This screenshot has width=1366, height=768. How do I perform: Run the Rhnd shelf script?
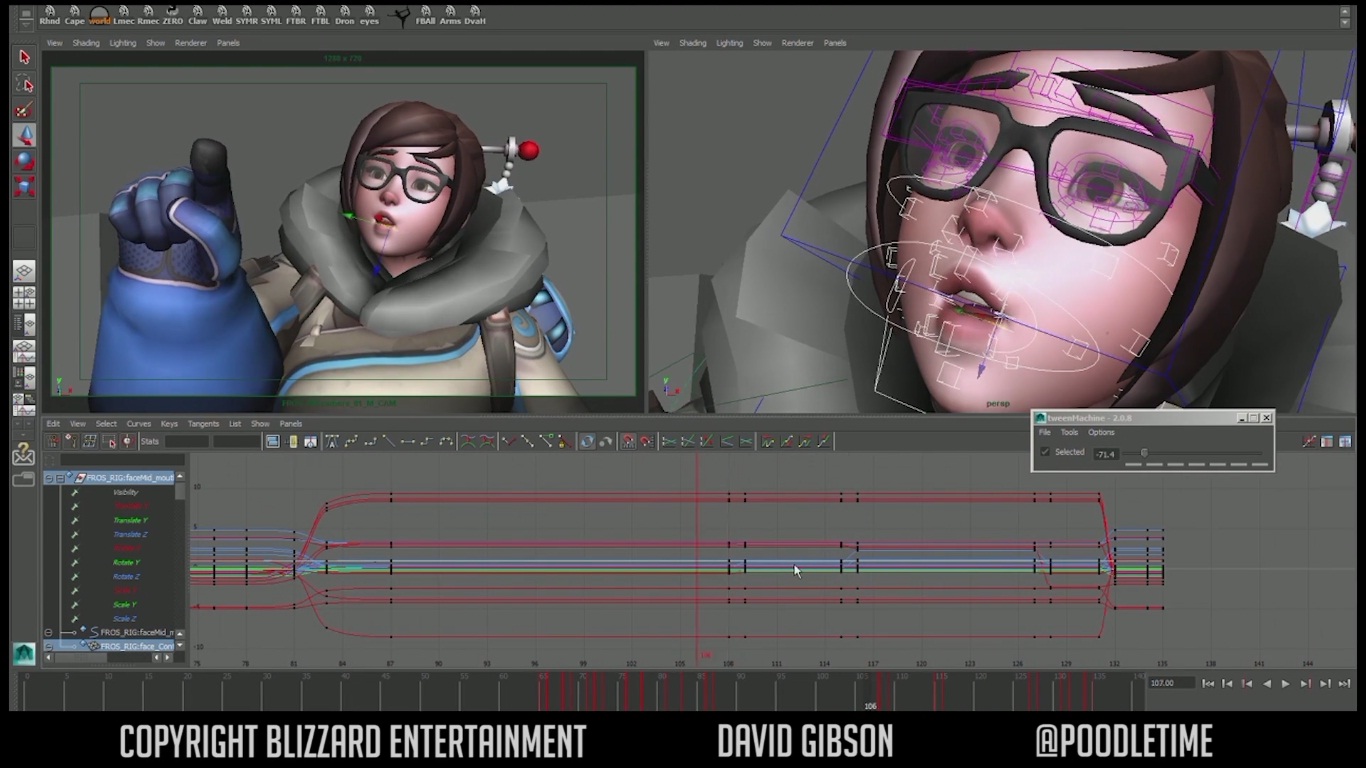coord(49,14)
